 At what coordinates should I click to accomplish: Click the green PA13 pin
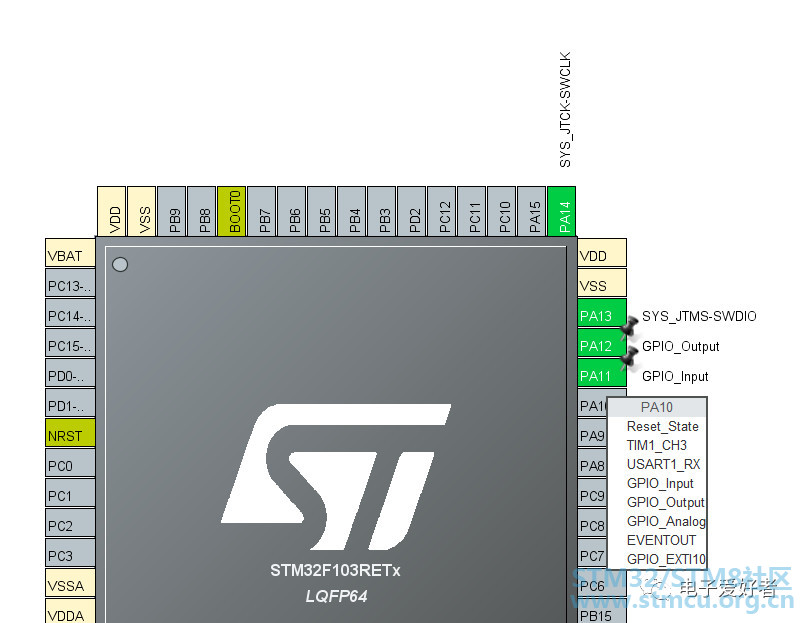click(602, 313)
